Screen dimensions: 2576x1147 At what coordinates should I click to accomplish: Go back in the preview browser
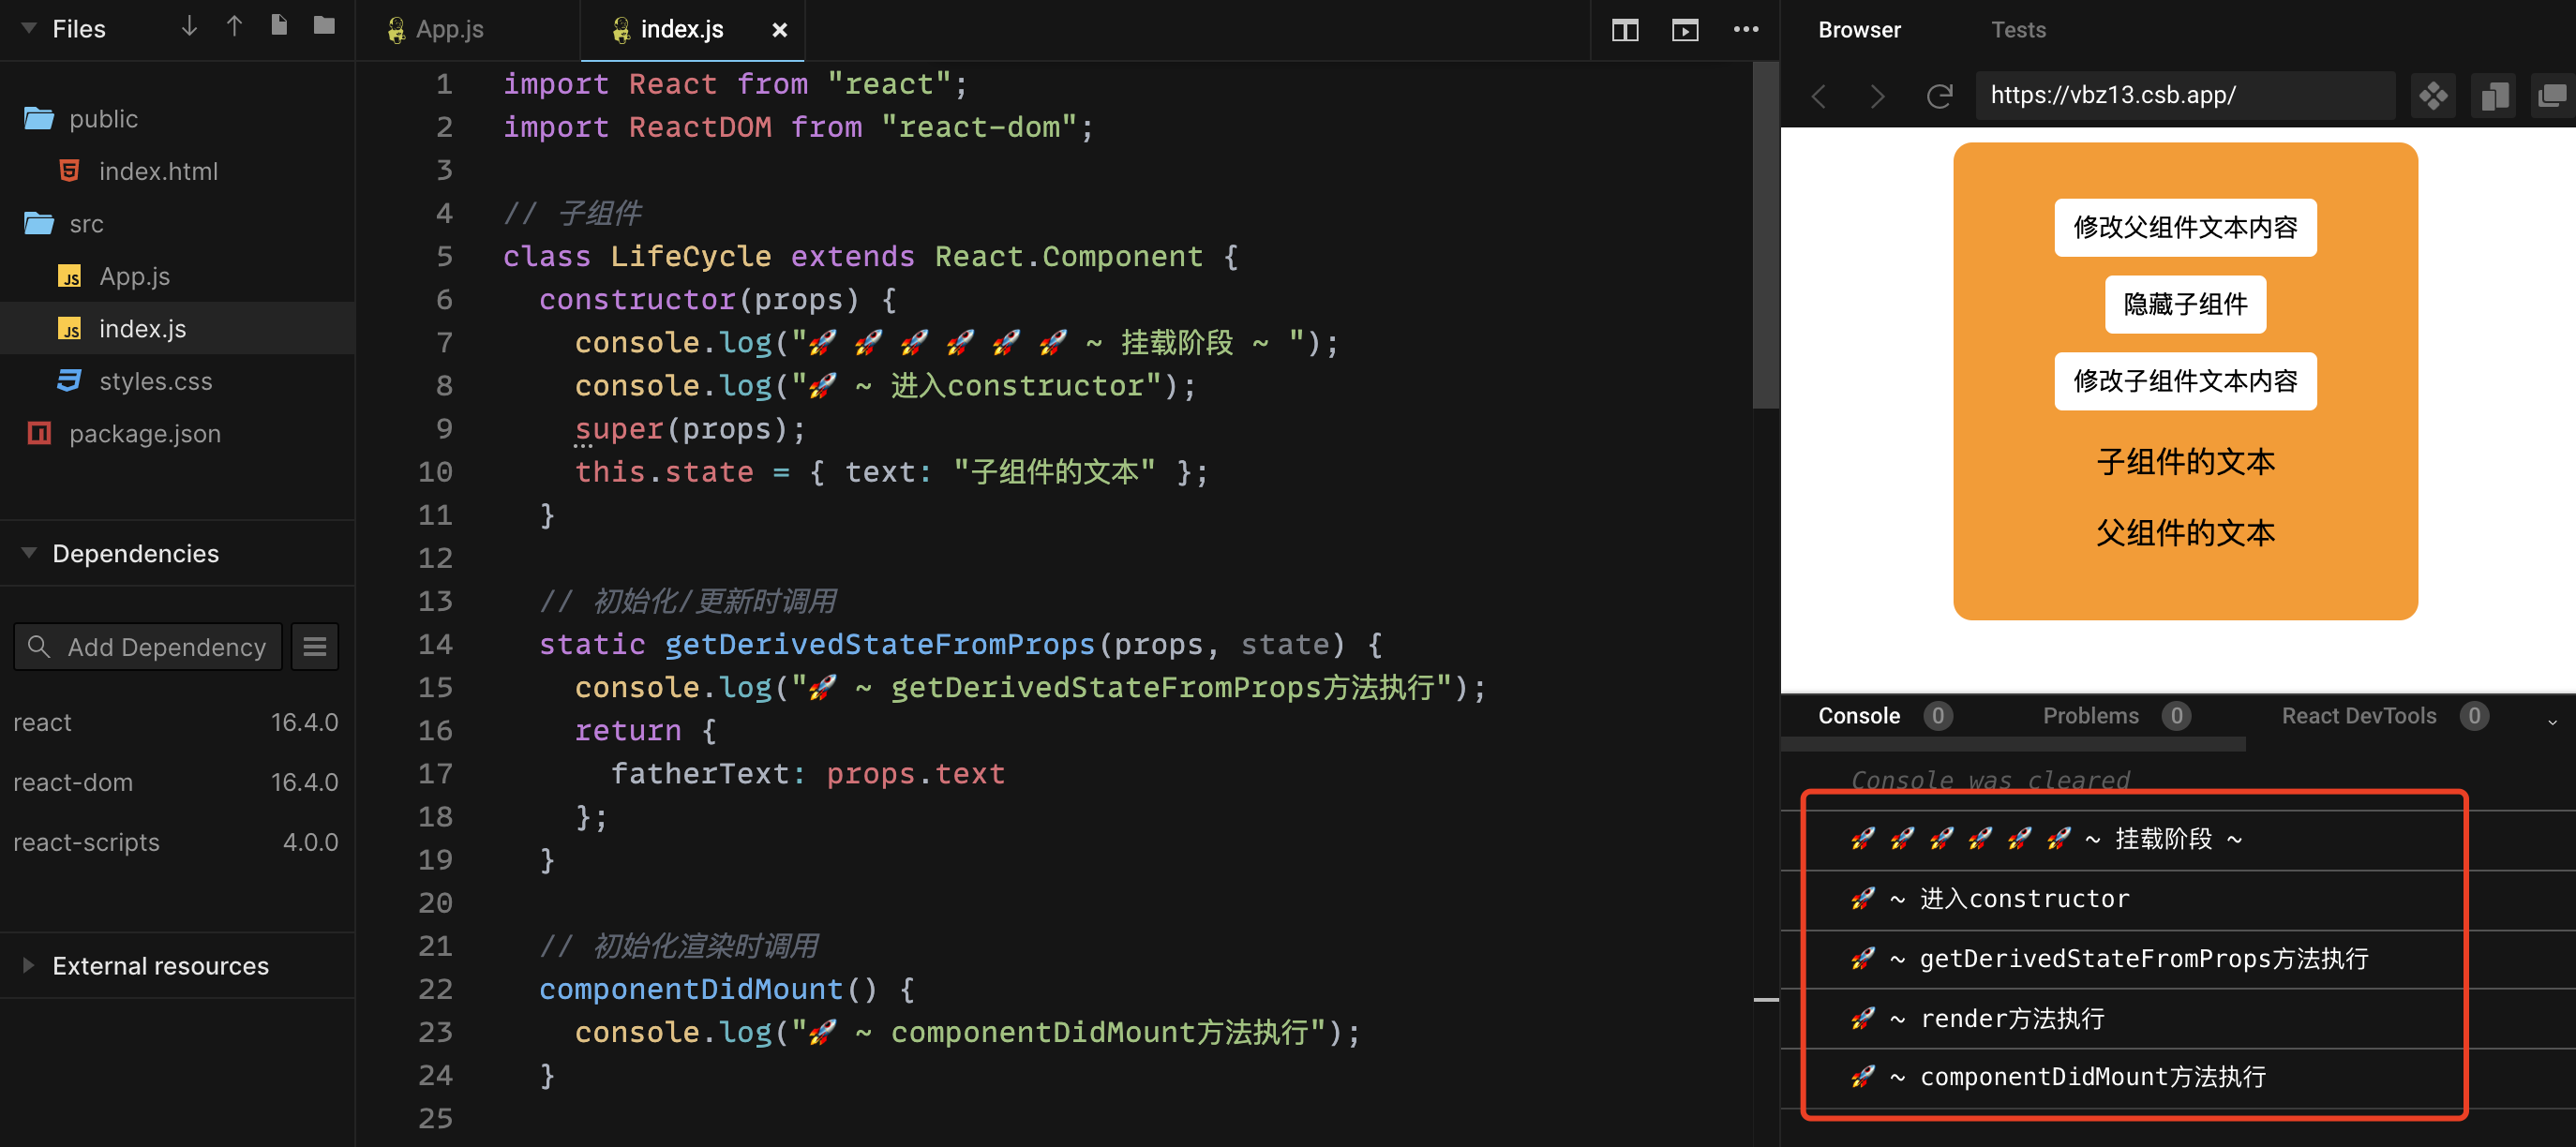coord(1819,96)
